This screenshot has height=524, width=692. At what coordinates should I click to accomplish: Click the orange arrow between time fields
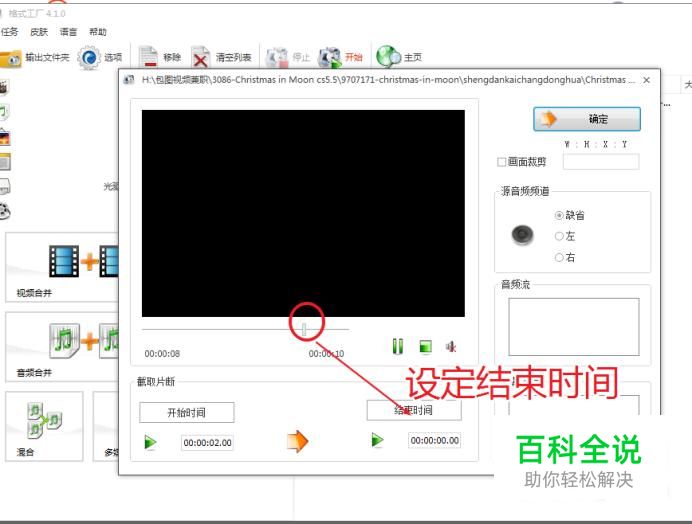tap(297, 441)
